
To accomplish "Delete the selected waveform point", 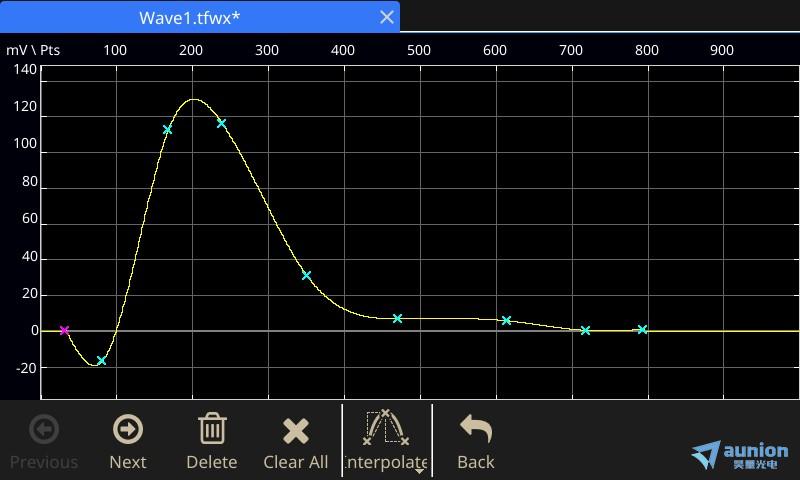I will coord(212,442).
